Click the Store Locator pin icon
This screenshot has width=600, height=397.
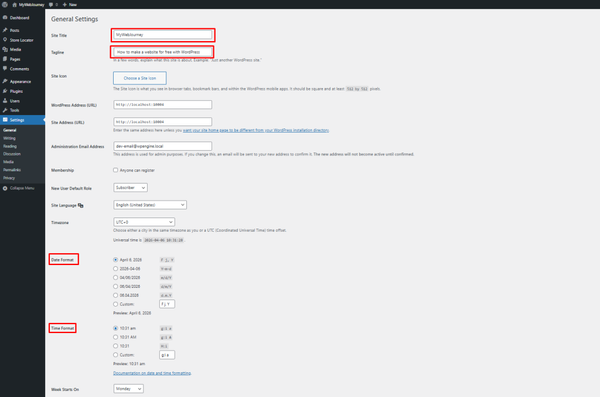click(5, 40)
